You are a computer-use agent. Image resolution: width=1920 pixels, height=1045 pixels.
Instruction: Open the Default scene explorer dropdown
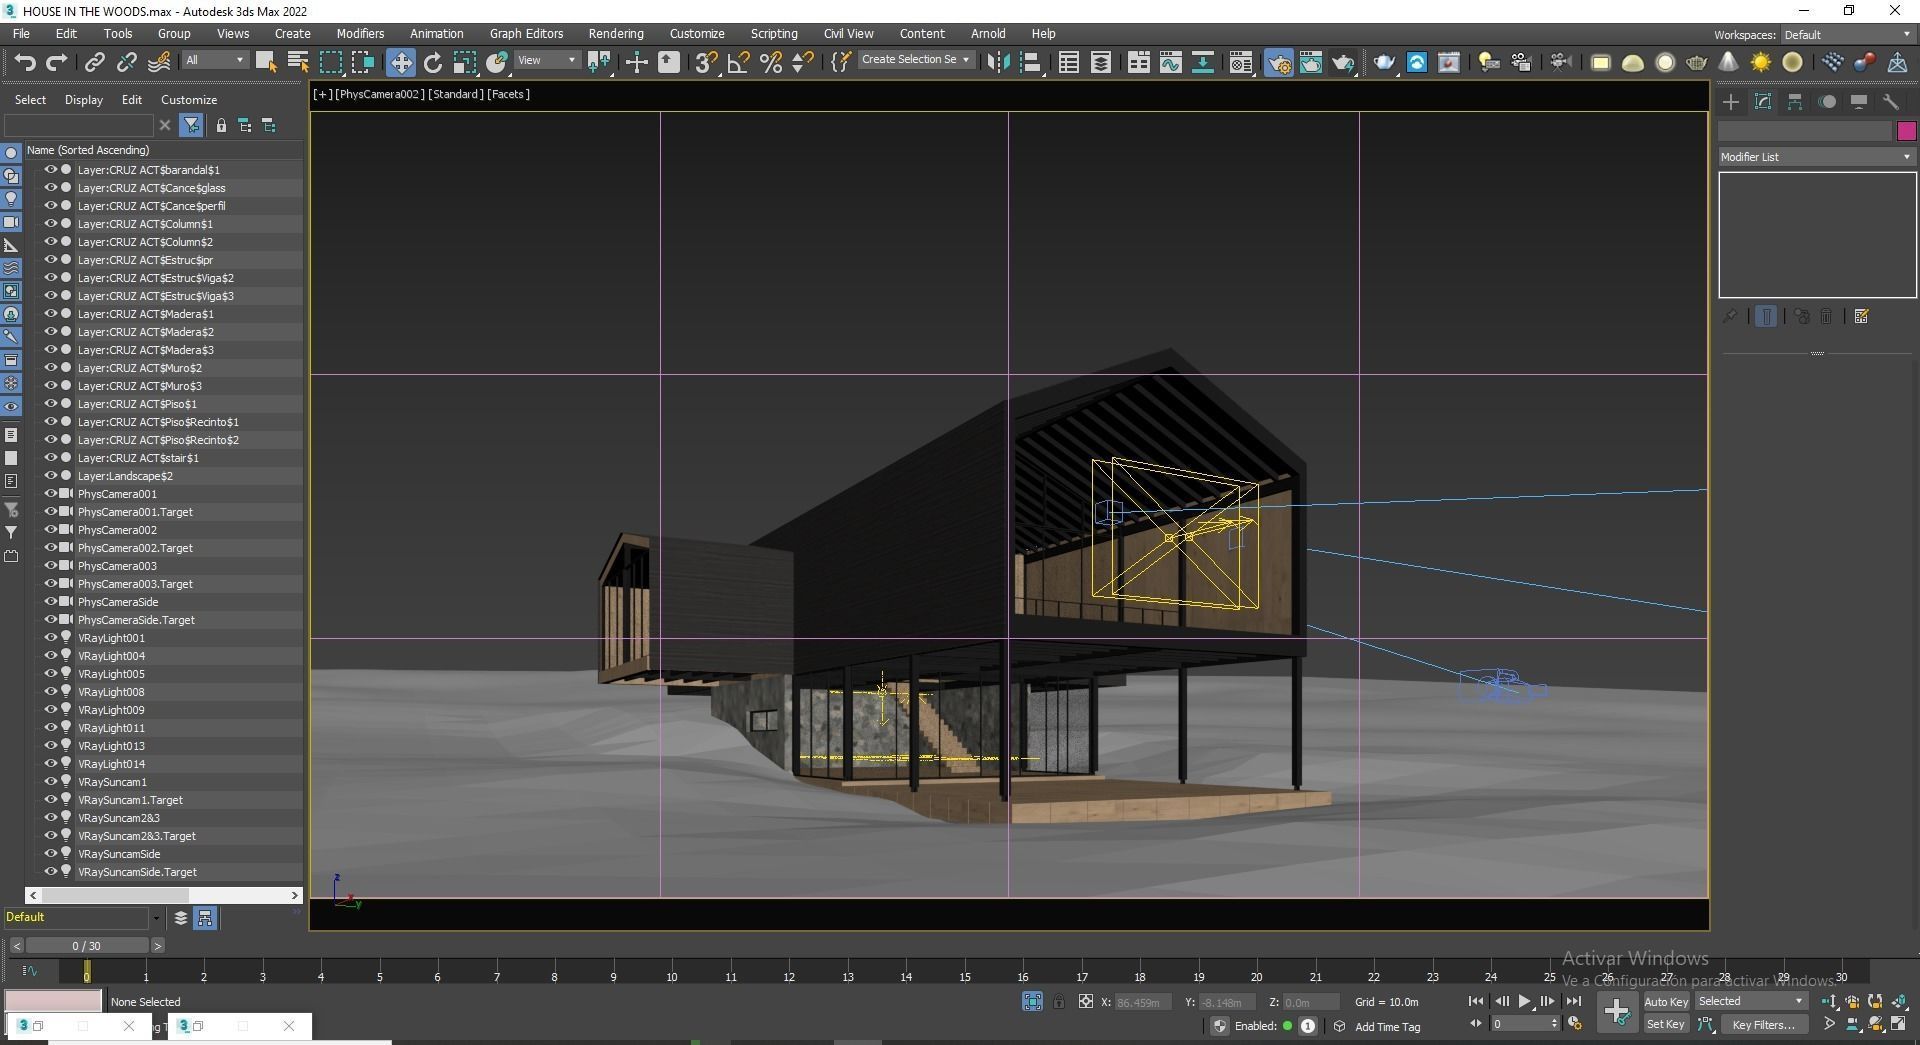pyautogui.click(x=82, y=917)
